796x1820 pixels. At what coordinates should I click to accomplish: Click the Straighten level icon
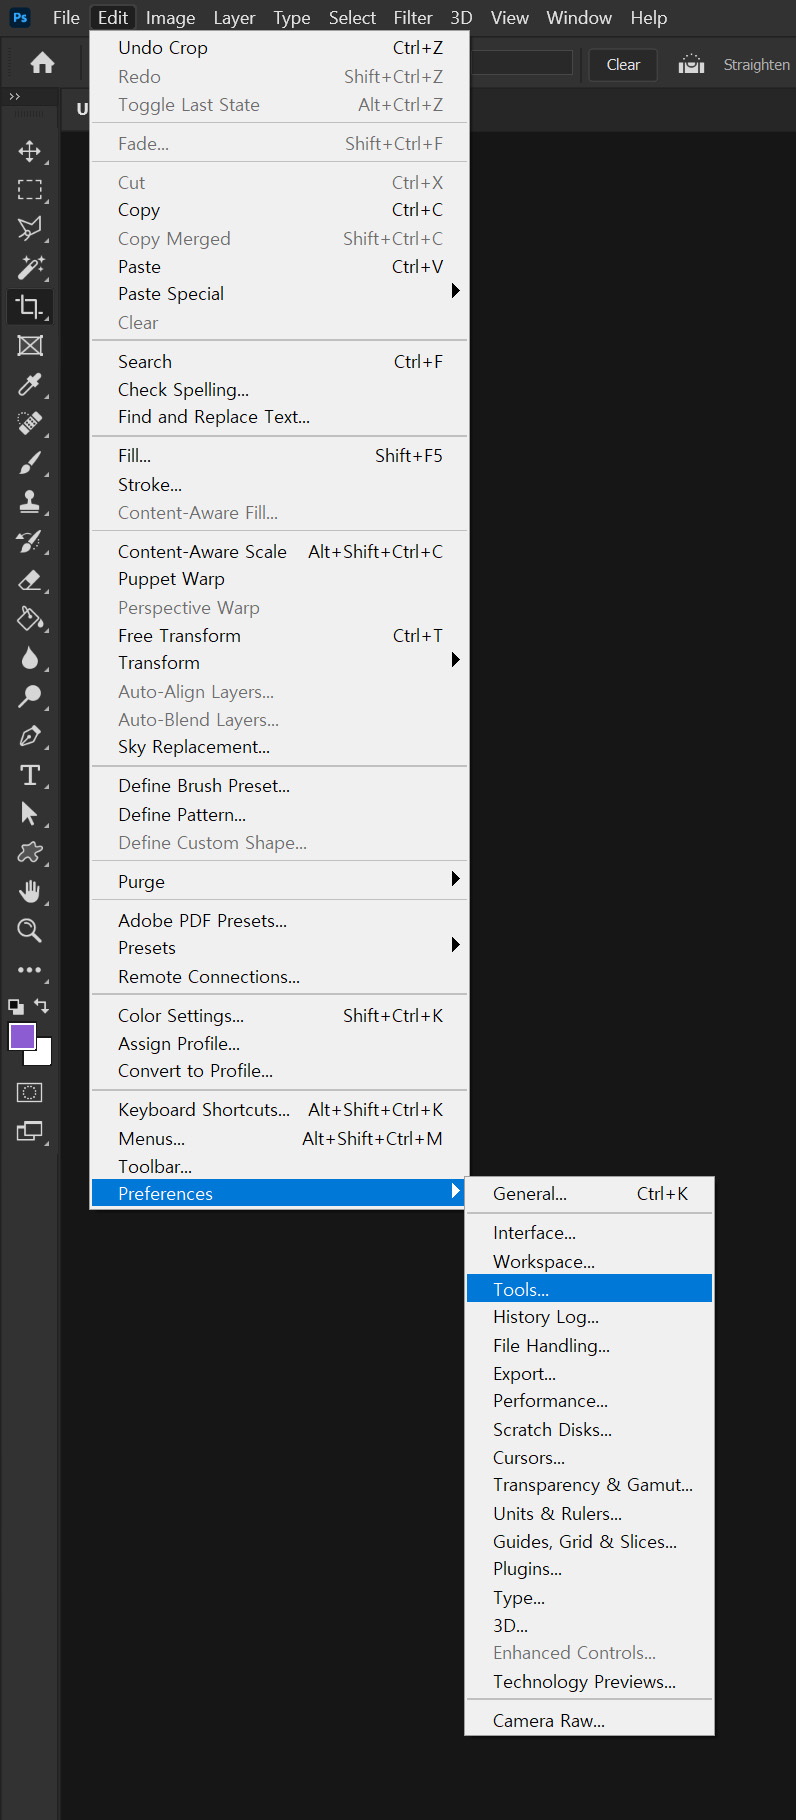691,65
